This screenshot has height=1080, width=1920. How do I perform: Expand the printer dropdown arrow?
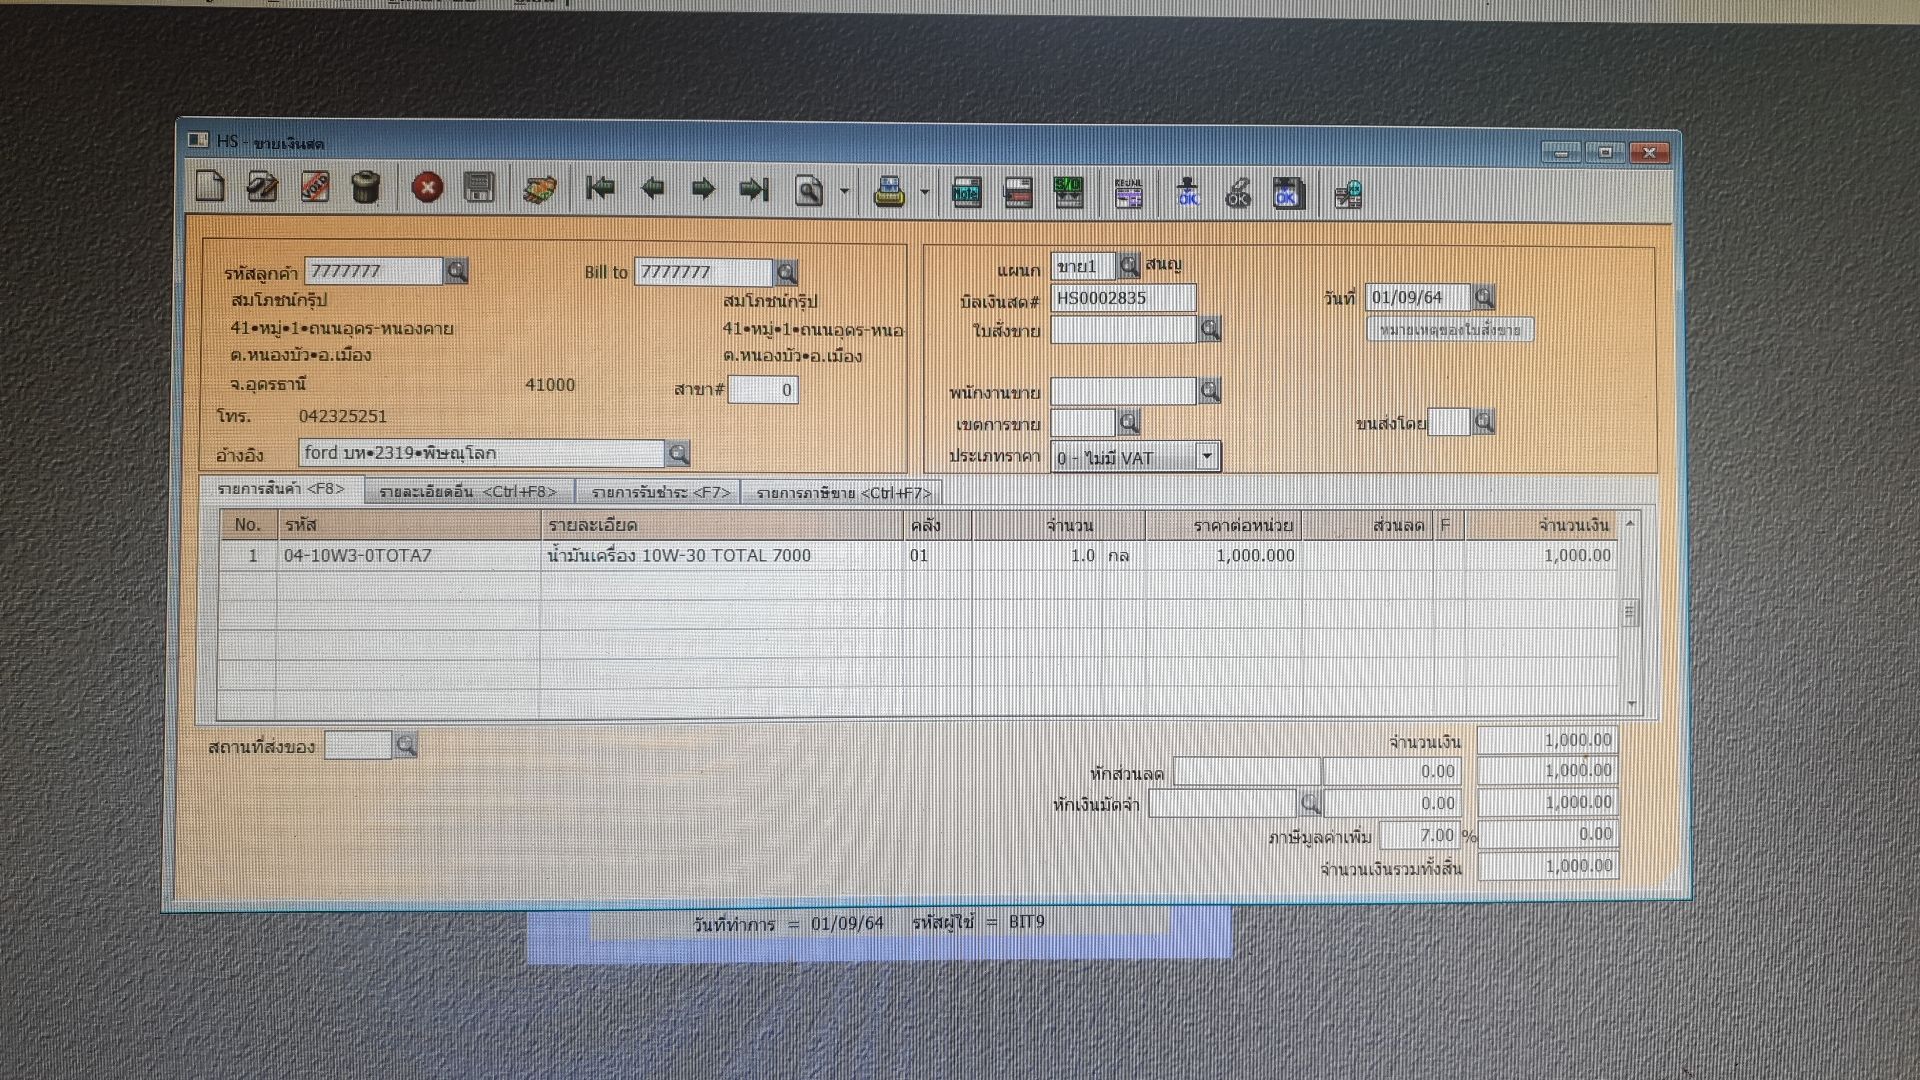click(924, 192)
